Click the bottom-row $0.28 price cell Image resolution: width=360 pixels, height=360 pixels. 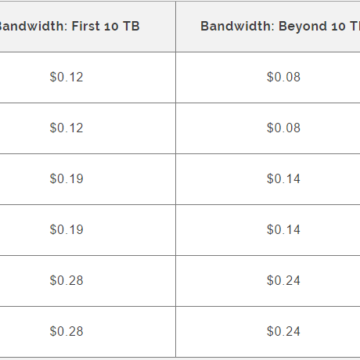click(66, 331)
